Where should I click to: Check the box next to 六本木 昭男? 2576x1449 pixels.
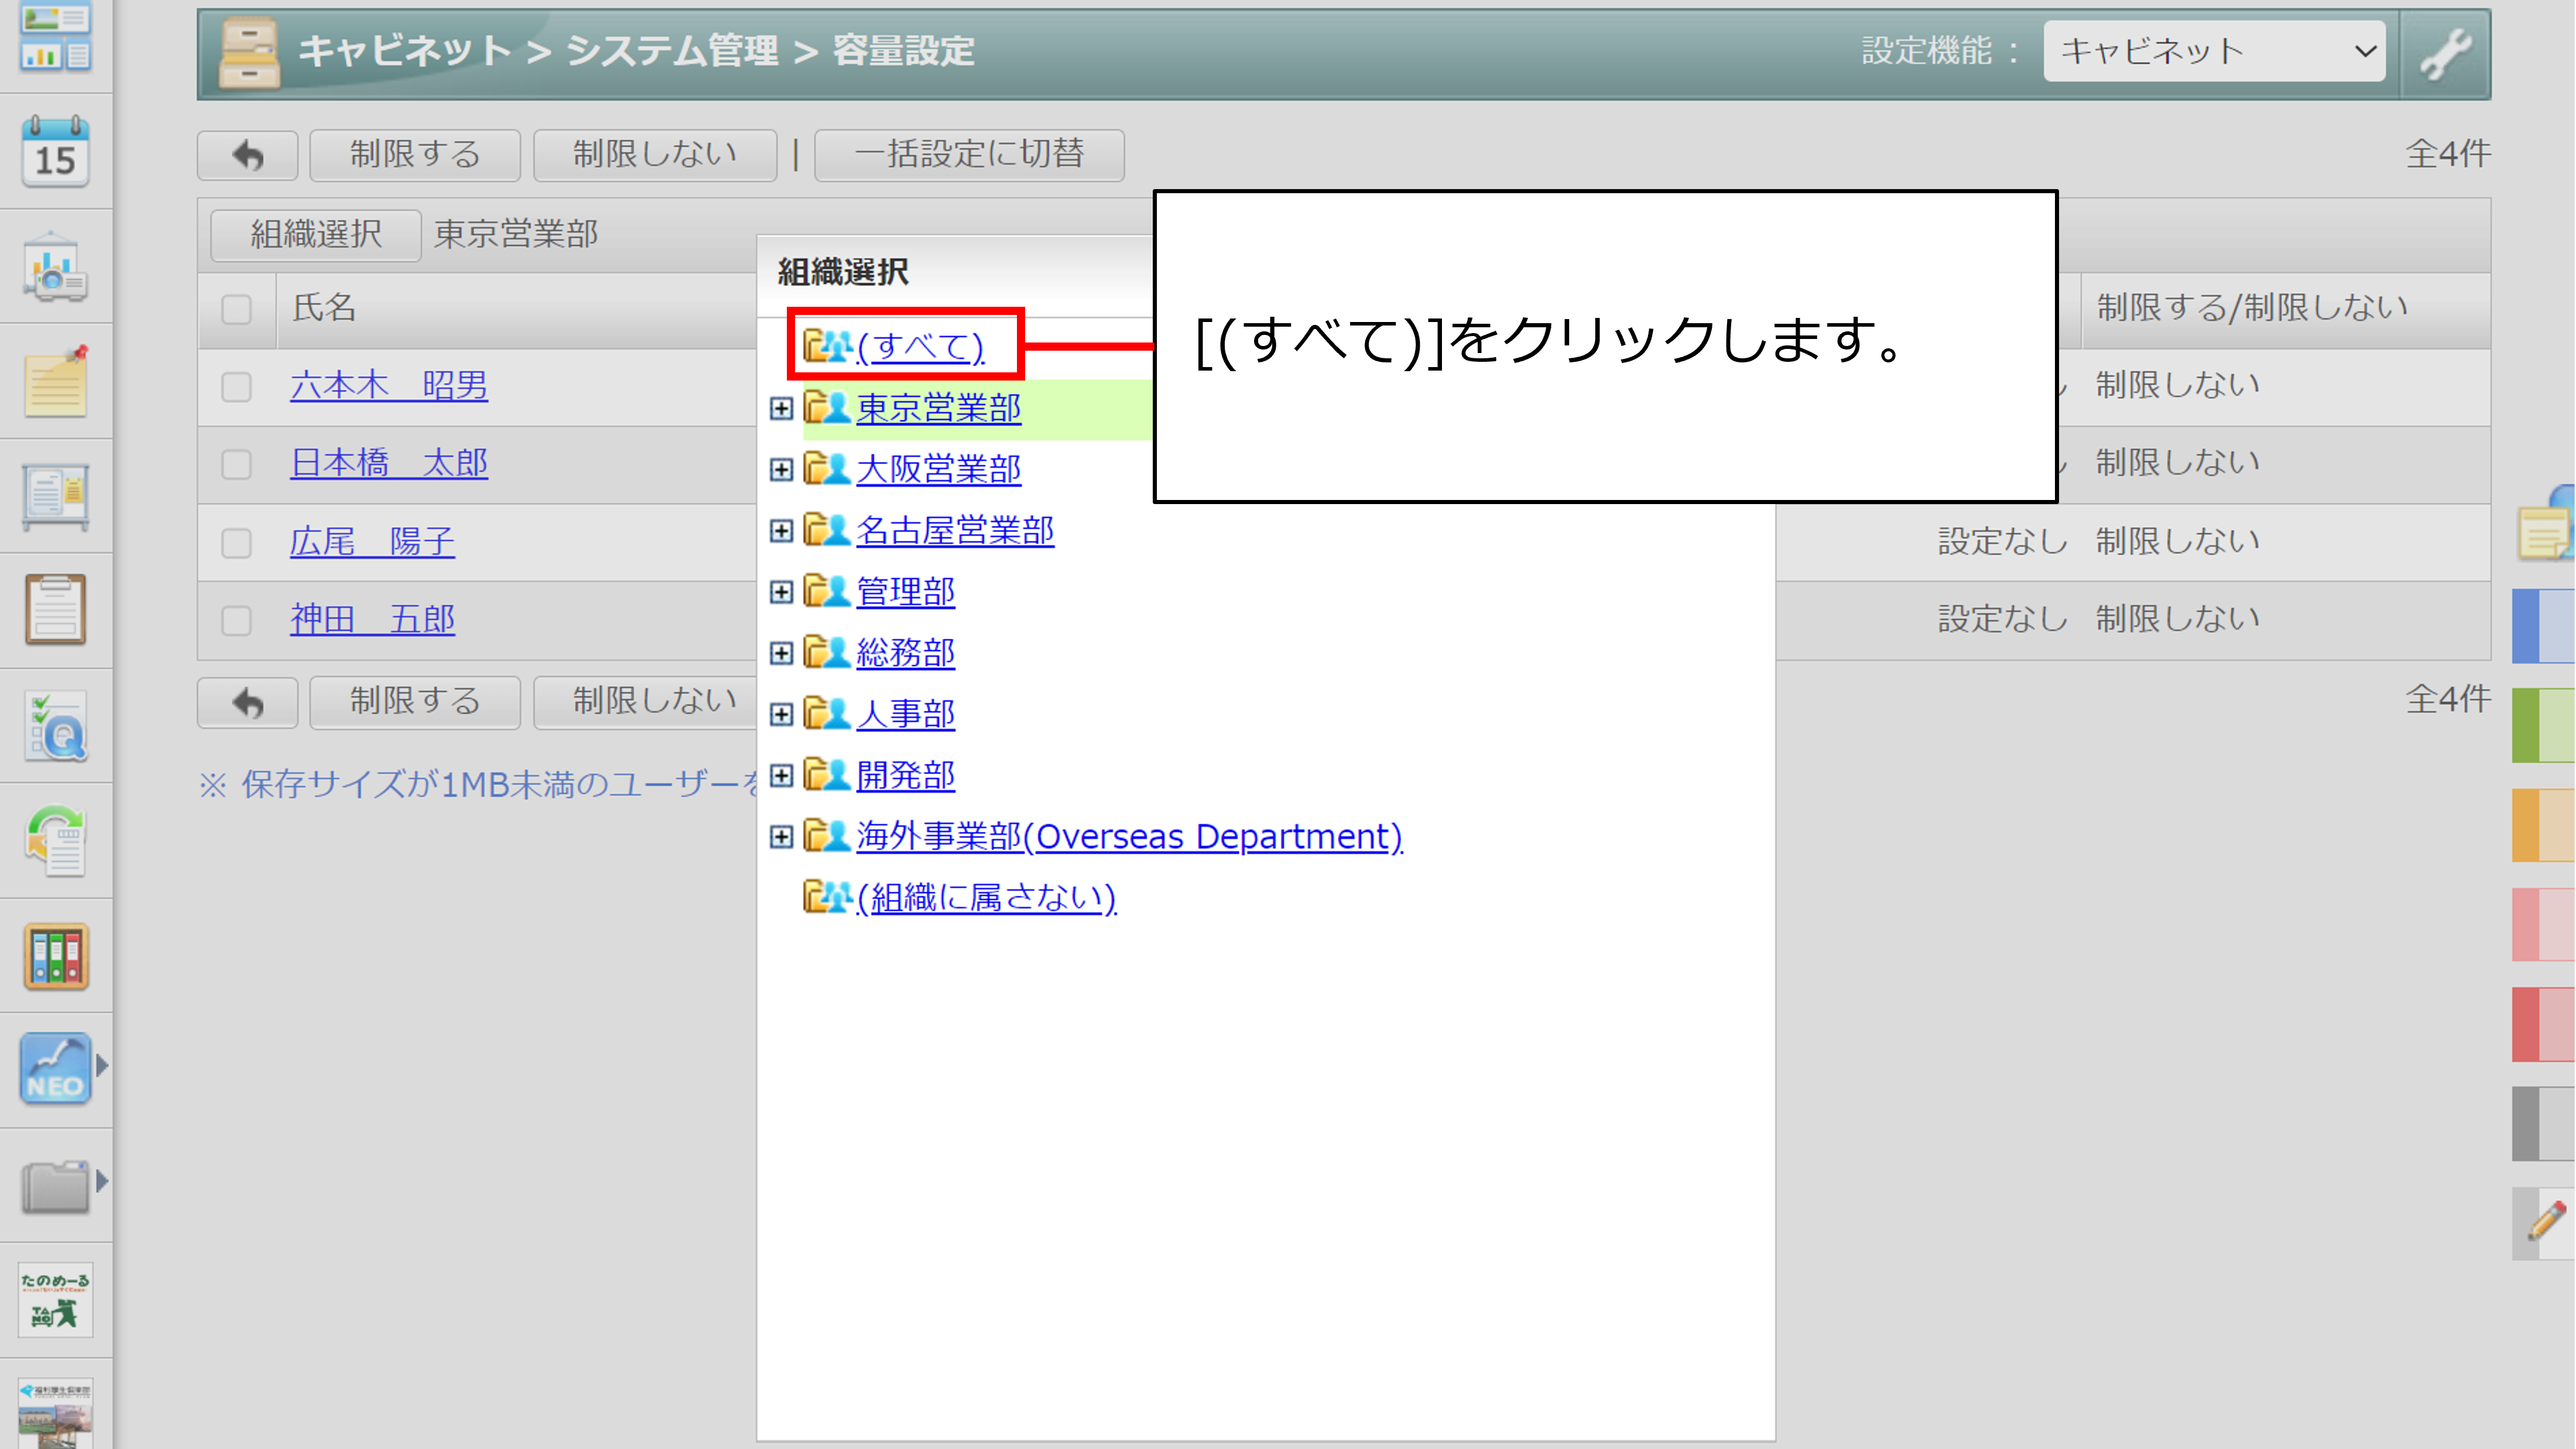pyautogui.click(x=236, y=387)
